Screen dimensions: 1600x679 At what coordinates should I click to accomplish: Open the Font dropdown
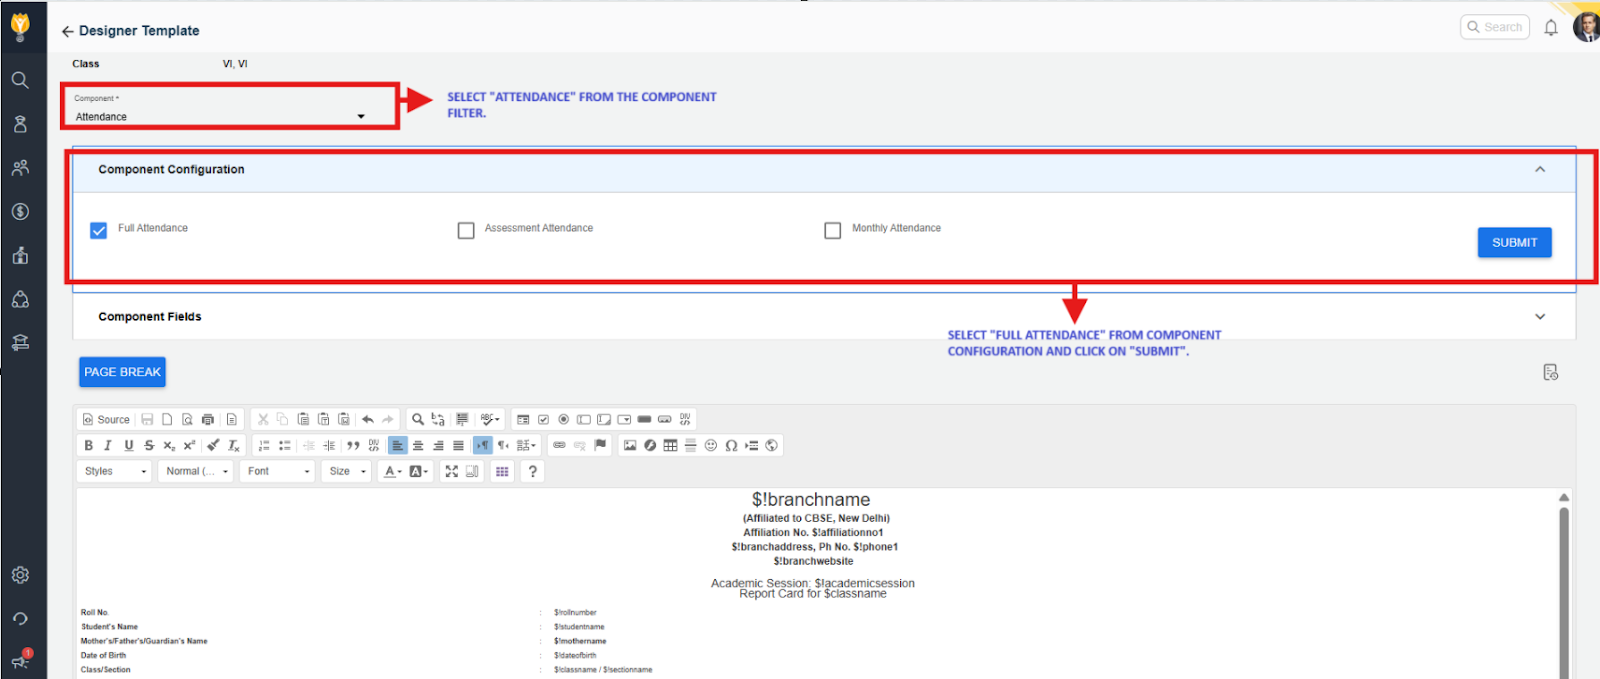click(x=278, y=472)
